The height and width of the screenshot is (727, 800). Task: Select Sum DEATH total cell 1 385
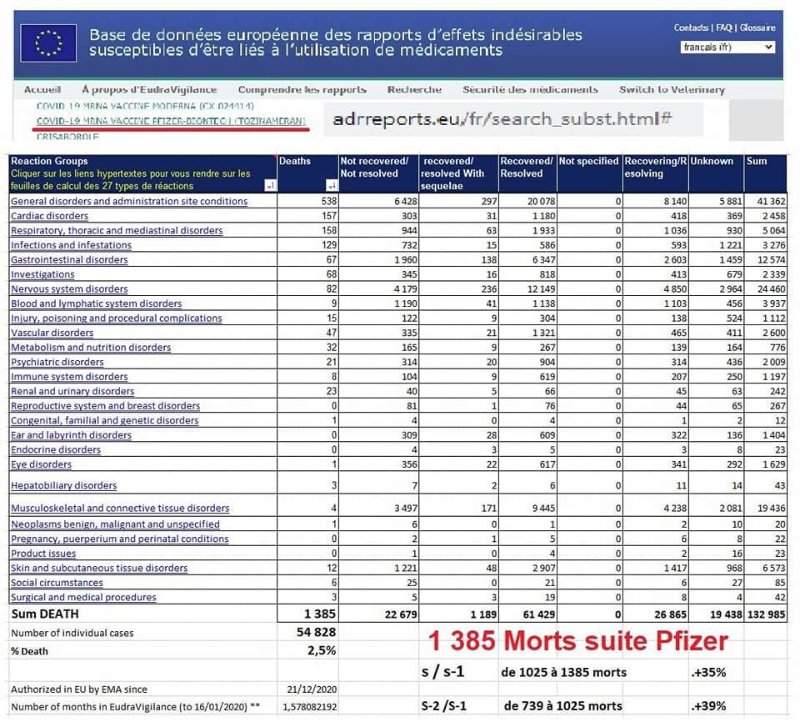tap(308, 614)
